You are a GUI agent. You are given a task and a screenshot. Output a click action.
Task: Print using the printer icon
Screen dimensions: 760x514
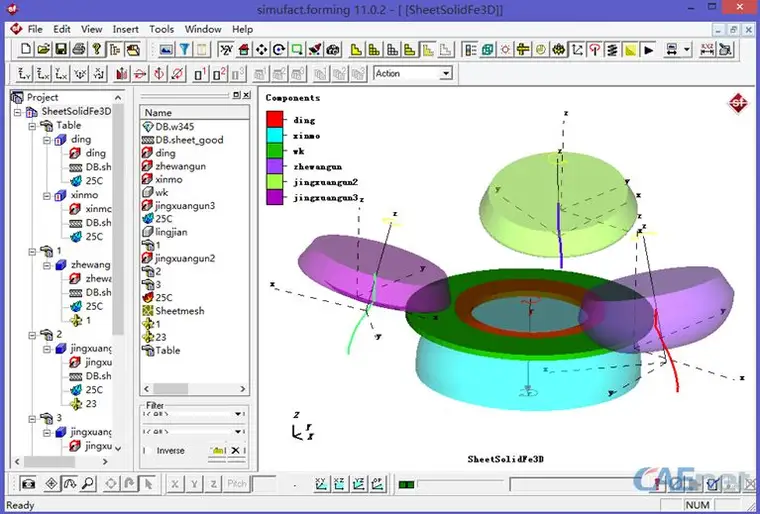[79, 49]
